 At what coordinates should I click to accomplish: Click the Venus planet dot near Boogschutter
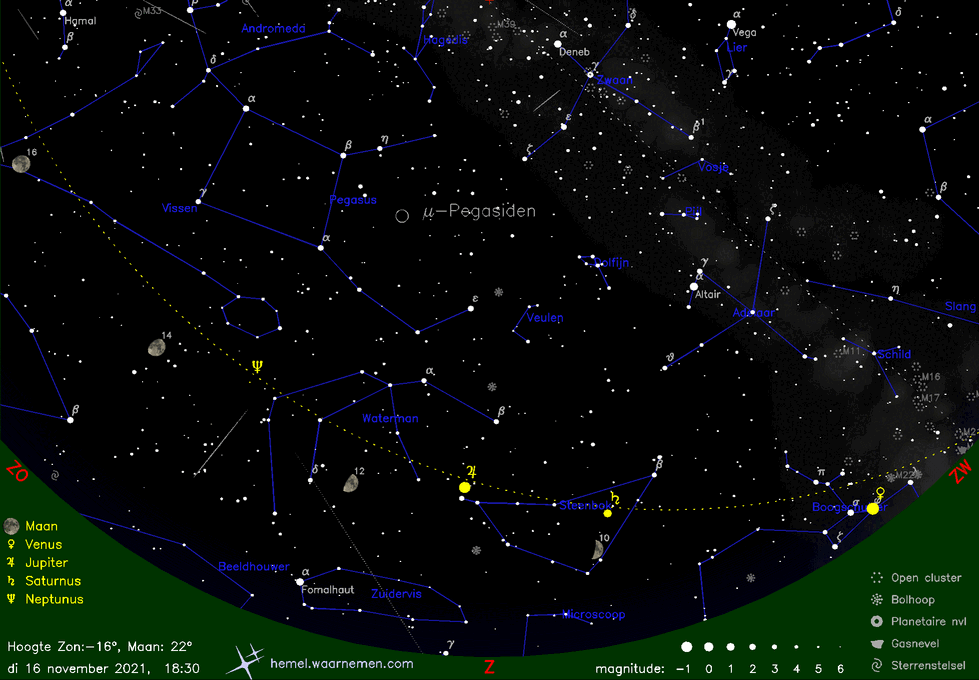click(x=872, y=509)
